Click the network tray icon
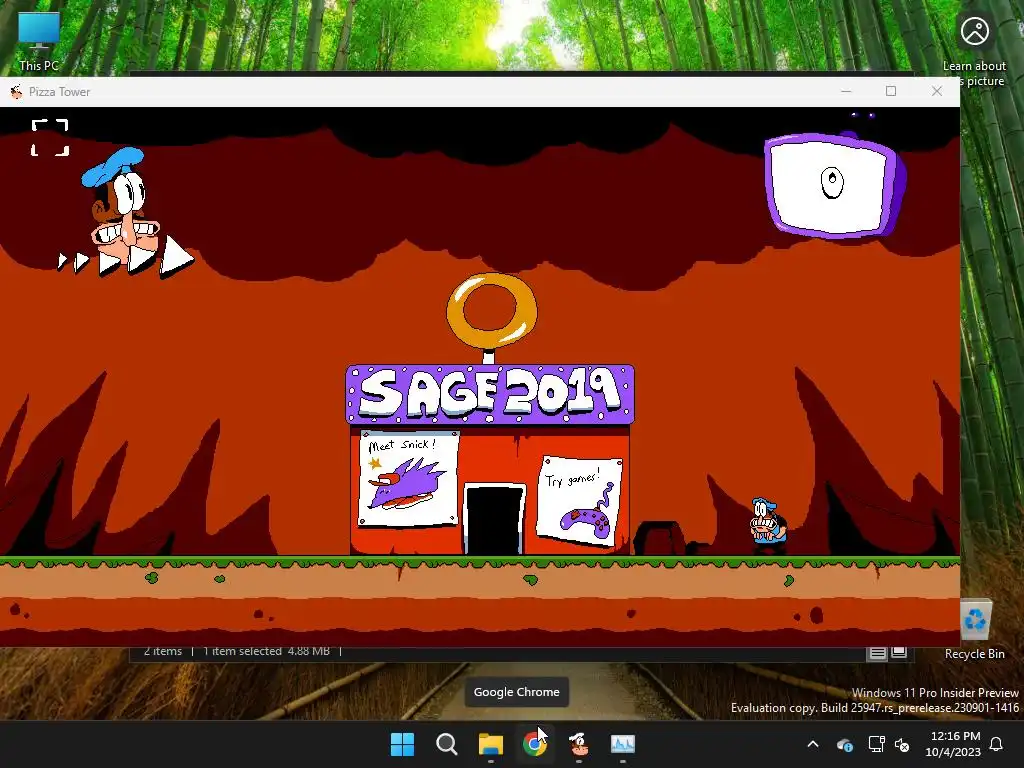 (x=876, y=744)
